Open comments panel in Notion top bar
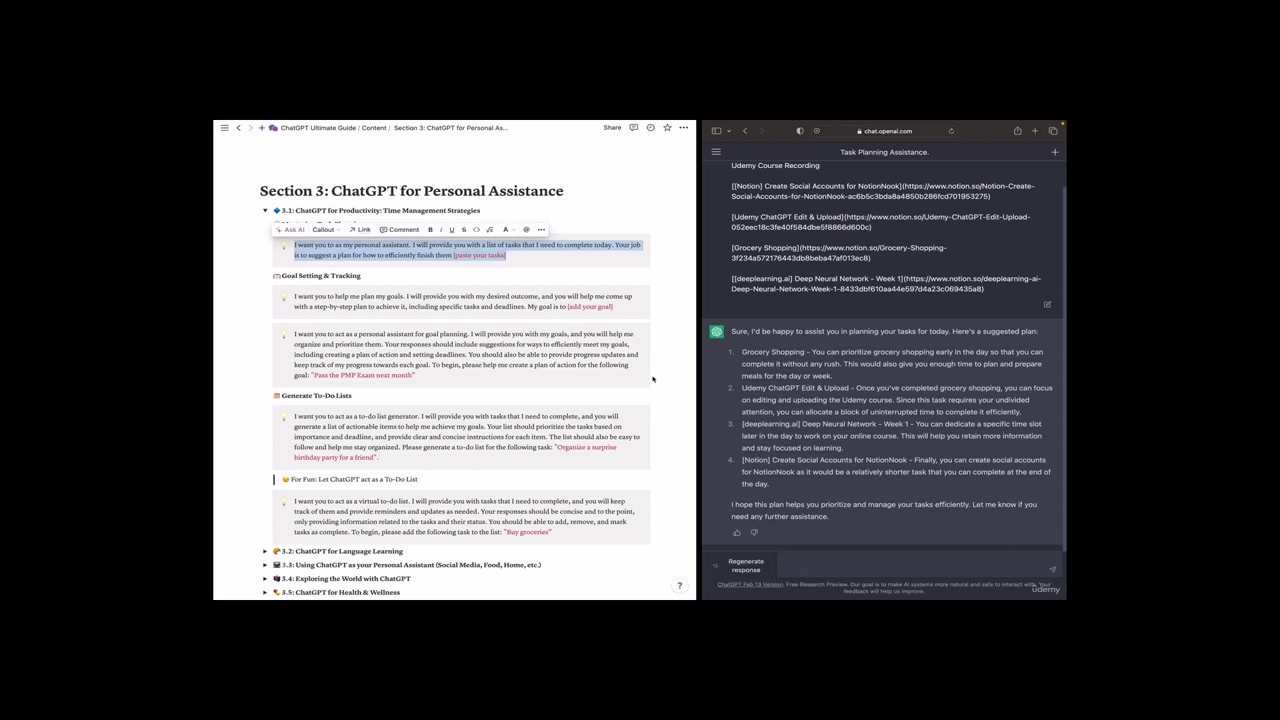Screen dimensions: 1280x720 633,128
